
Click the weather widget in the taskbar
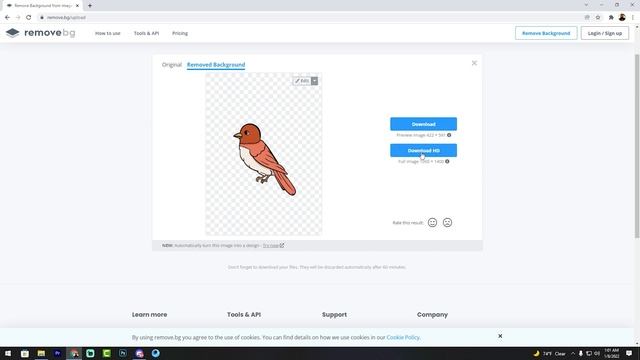[x=549, y=353]
